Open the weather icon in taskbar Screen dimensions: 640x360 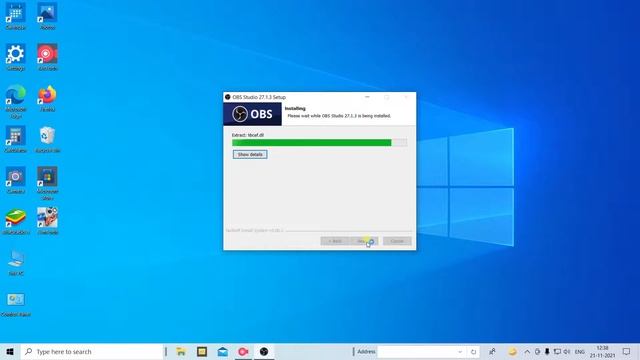tap(512, 351)
